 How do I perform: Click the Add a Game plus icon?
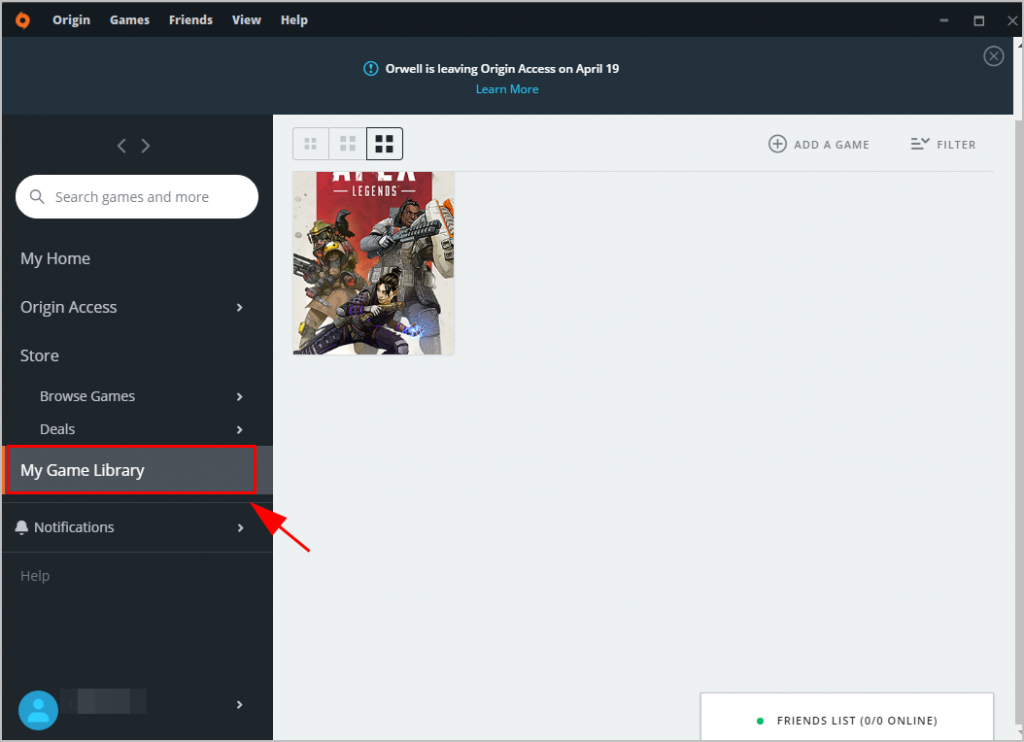pos(777,144)
